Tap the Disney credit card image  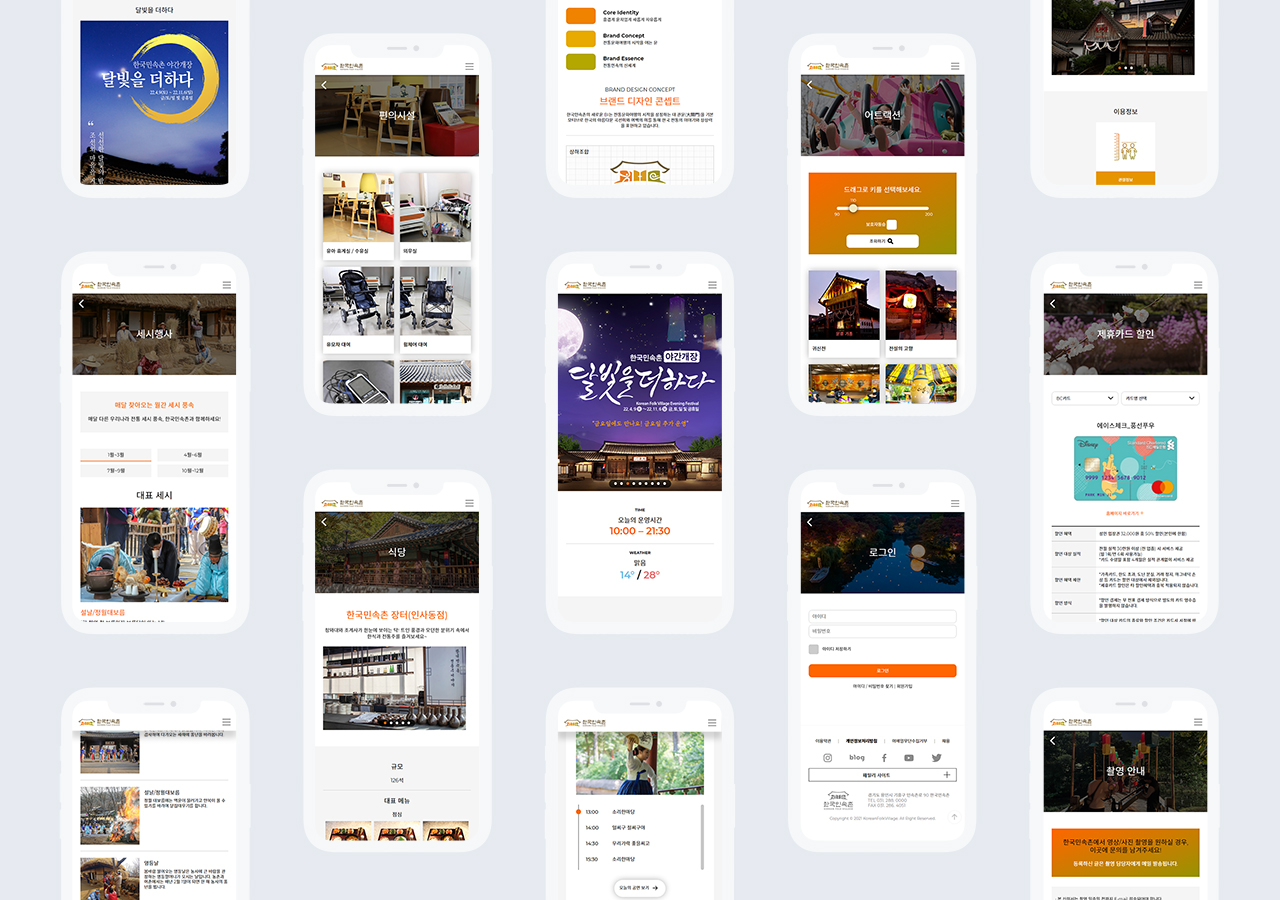[1126, 468]
